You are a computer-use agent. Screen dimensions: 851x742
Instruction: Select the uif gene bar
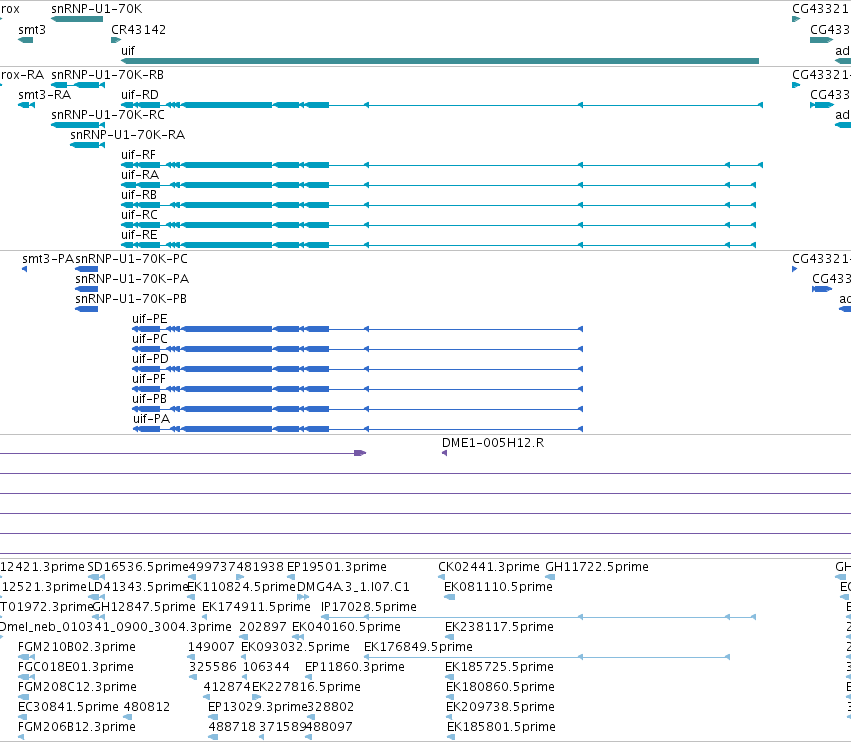(440, 61)
